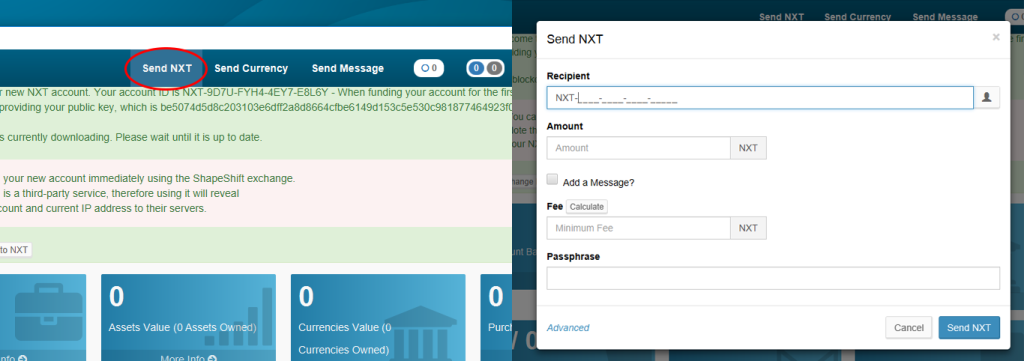This screenshot has width=1024, height=361.
Task: Click 'Currencies Value (0 Currencies Owned)' card text
Action: pyautogui.click(x=345, y=338)
